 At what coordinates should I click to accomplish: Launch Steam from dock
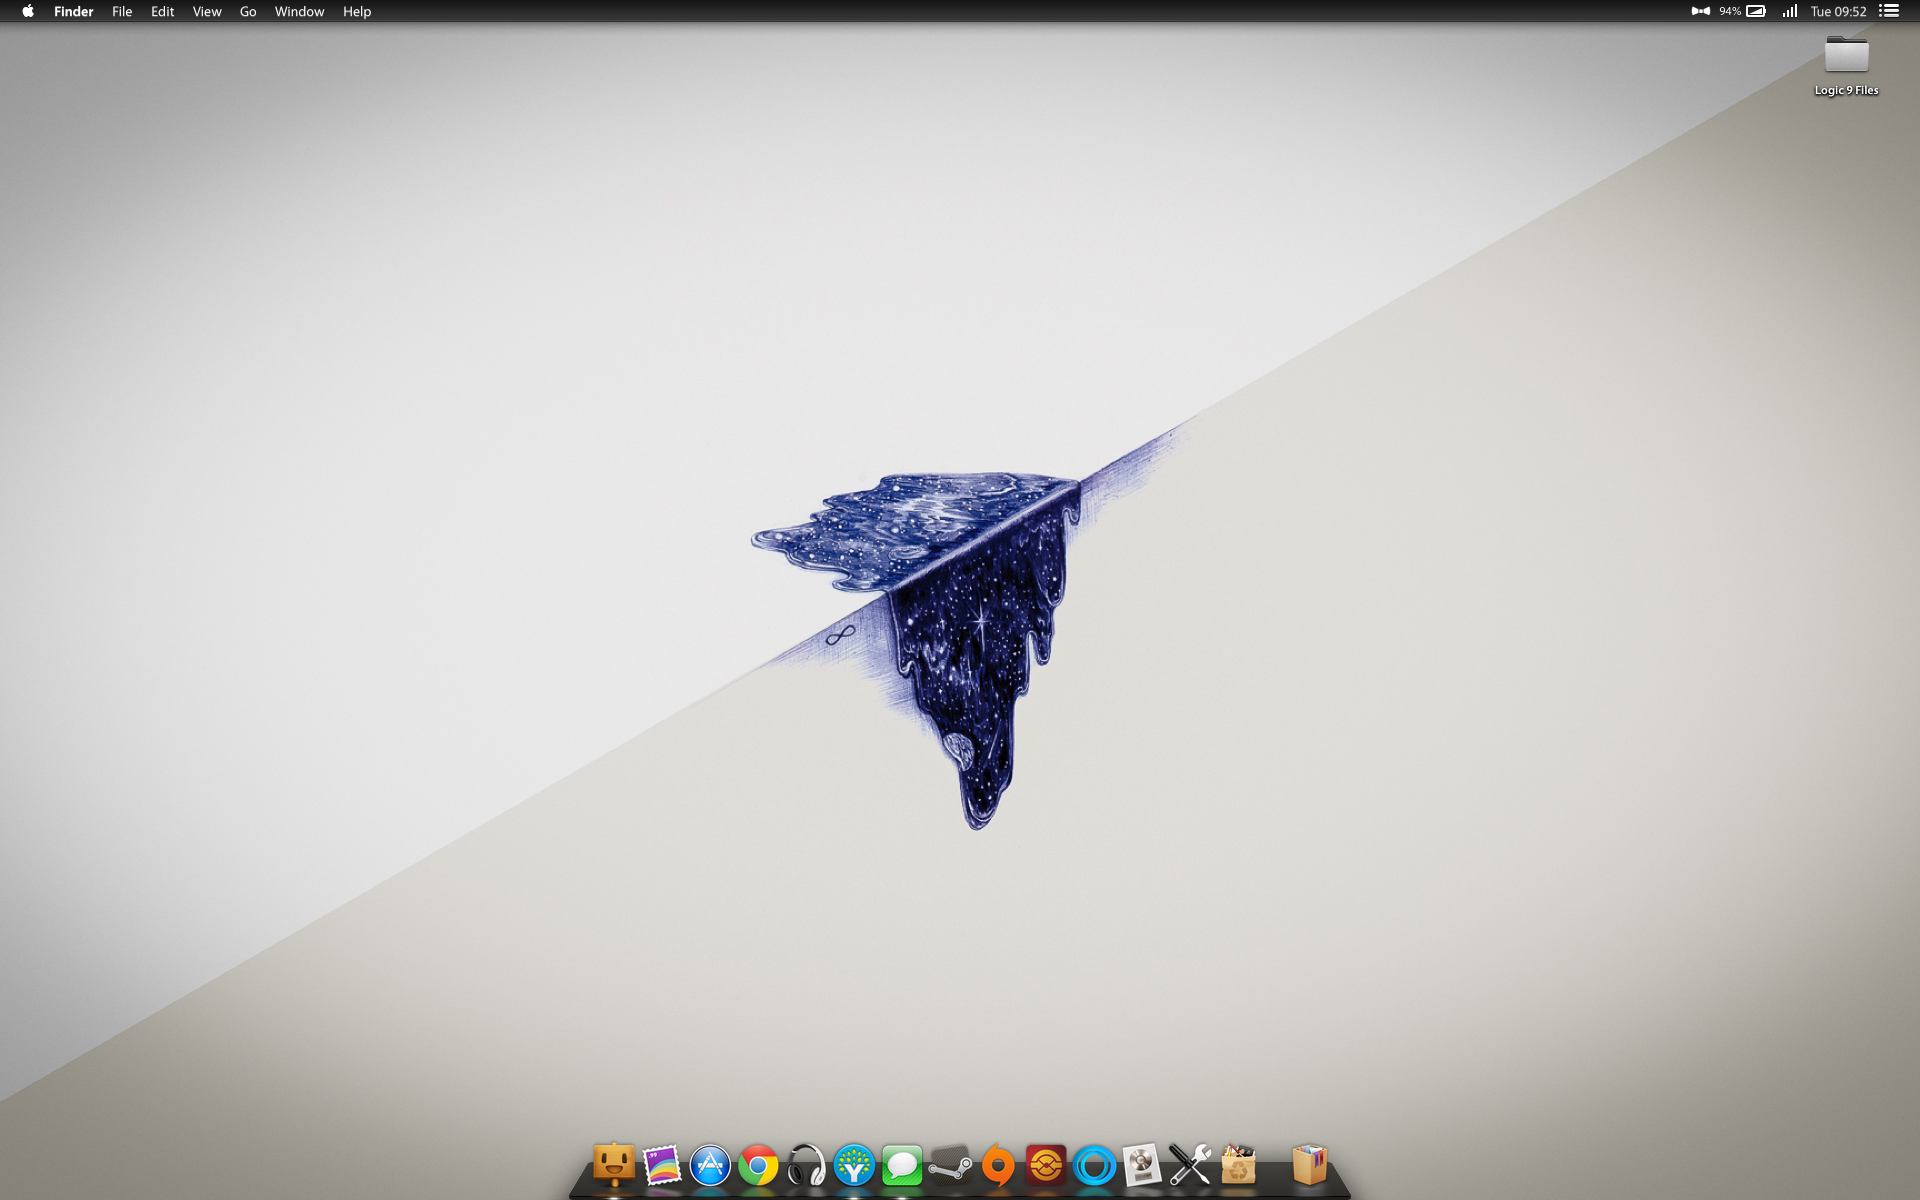tap(950, 1165)
